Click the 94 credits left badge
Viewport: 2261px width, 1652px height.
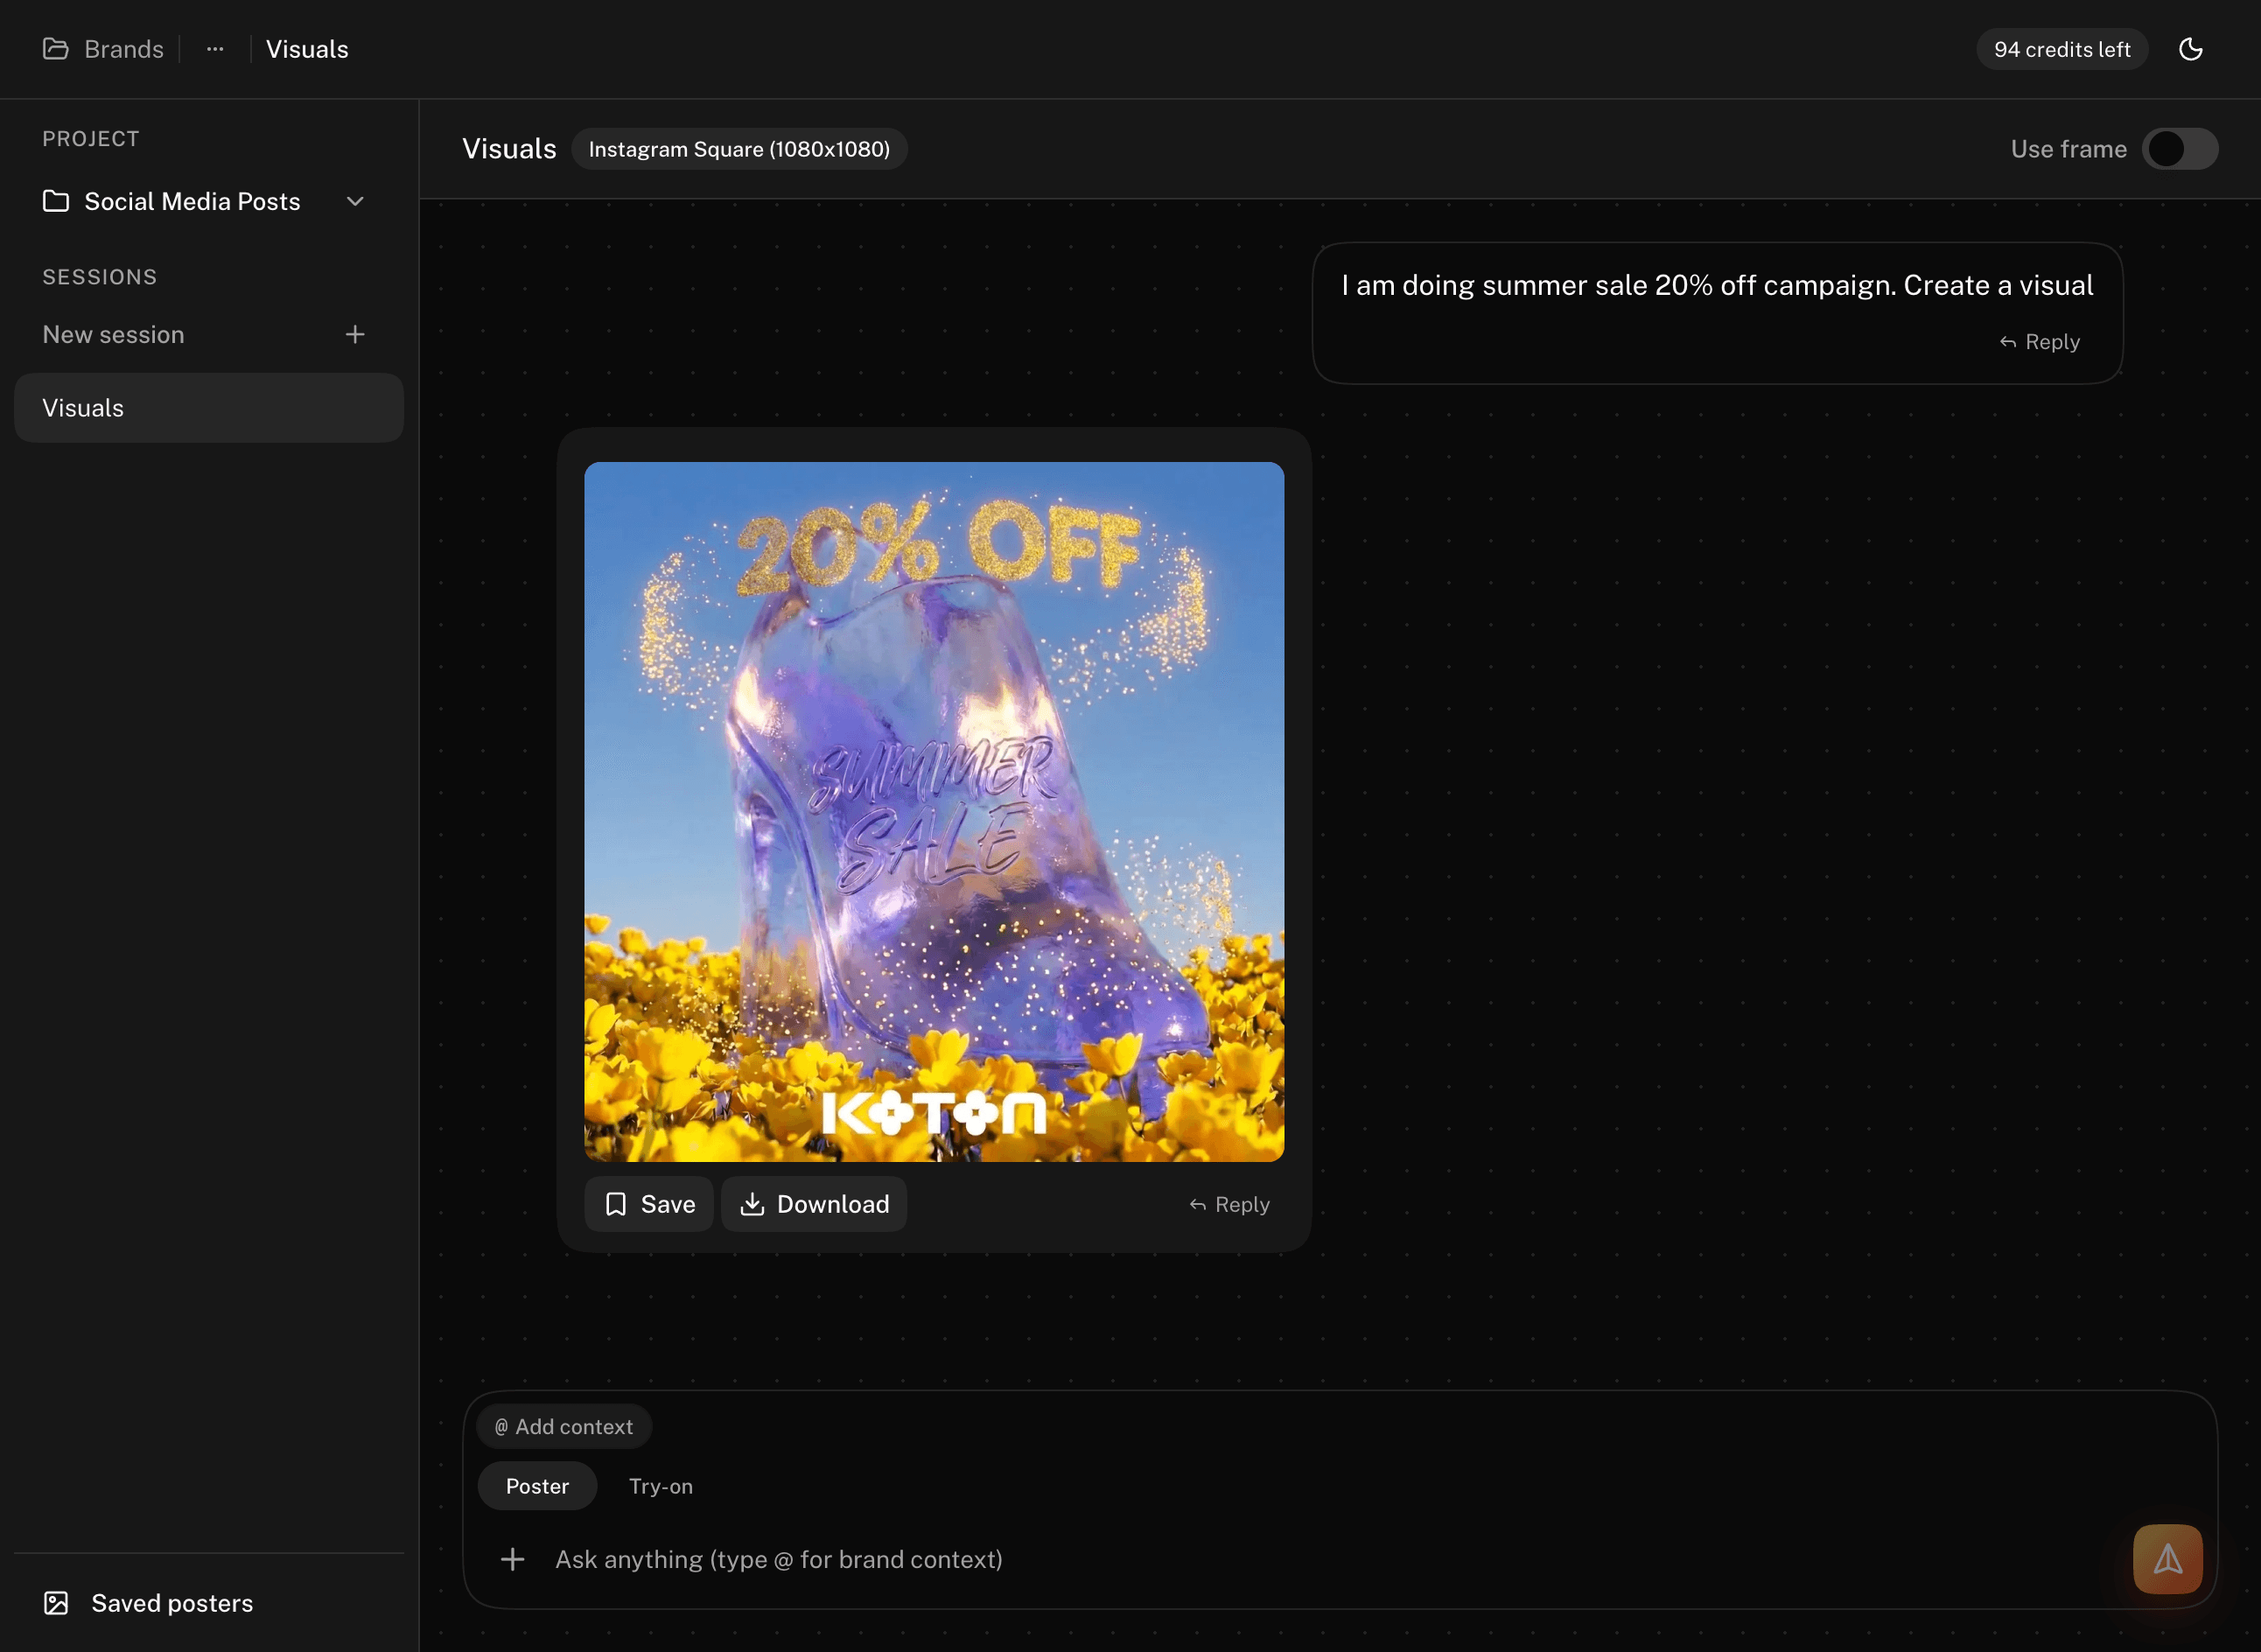click(x=2061, y=49)
